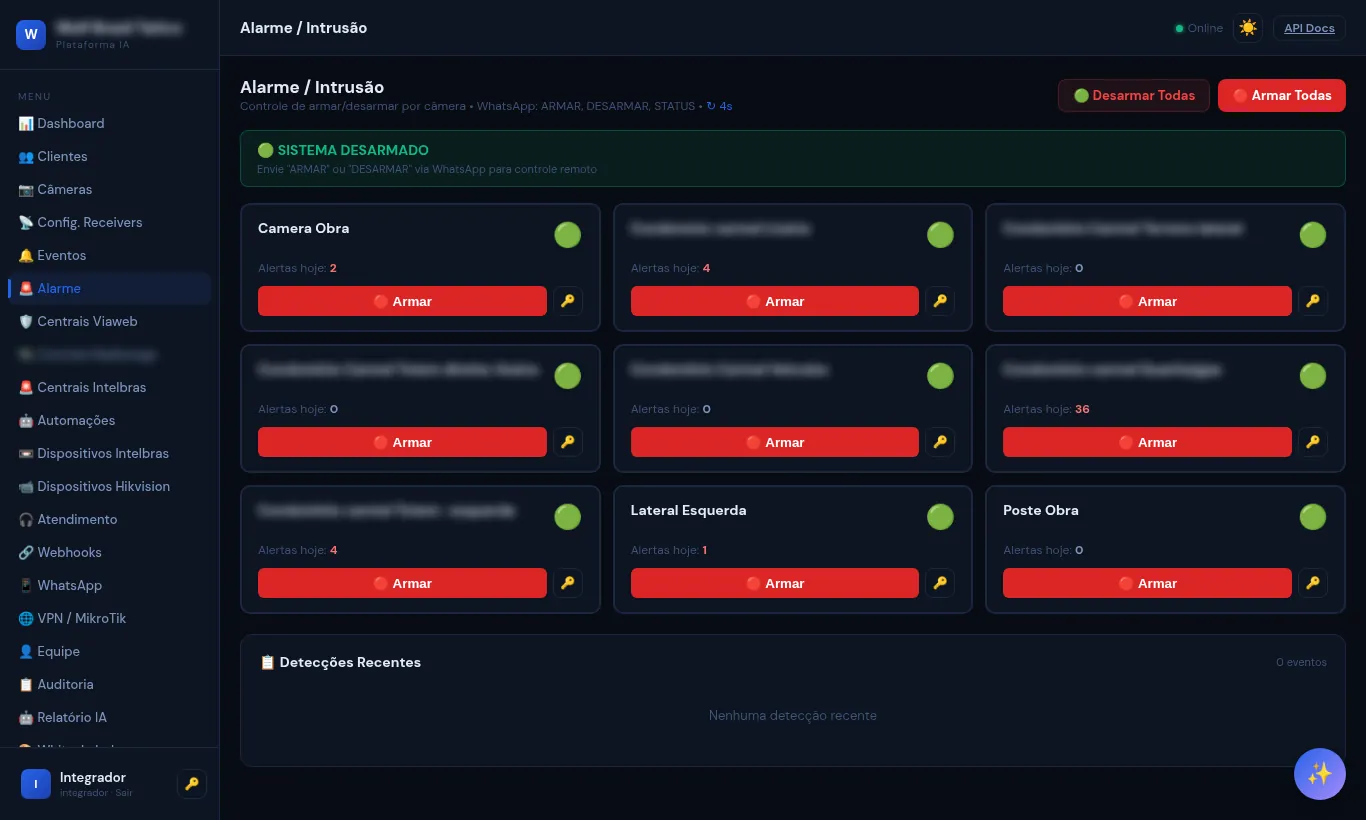Click the refresh 4s countdown indicator
1366x820 pixels.
click(719, 106)
